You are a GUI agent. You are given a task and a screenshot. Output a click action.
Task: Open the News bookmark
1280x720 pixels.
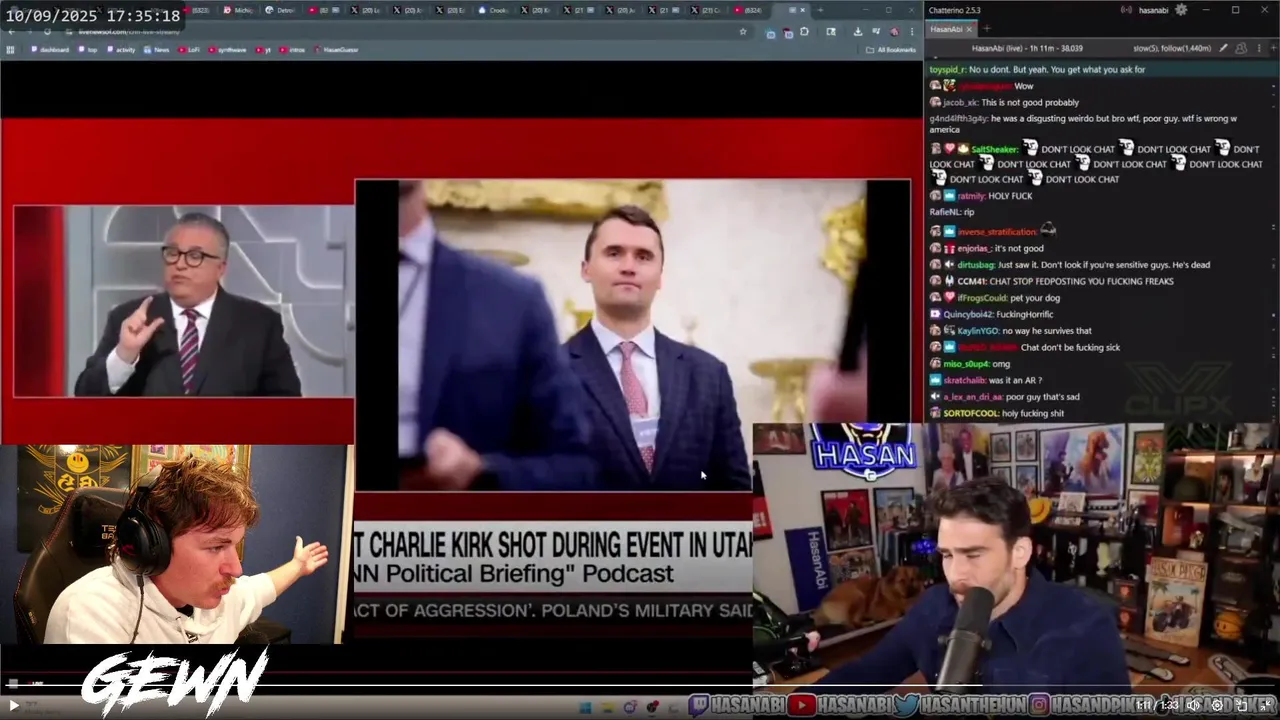(x=157, y=49)
